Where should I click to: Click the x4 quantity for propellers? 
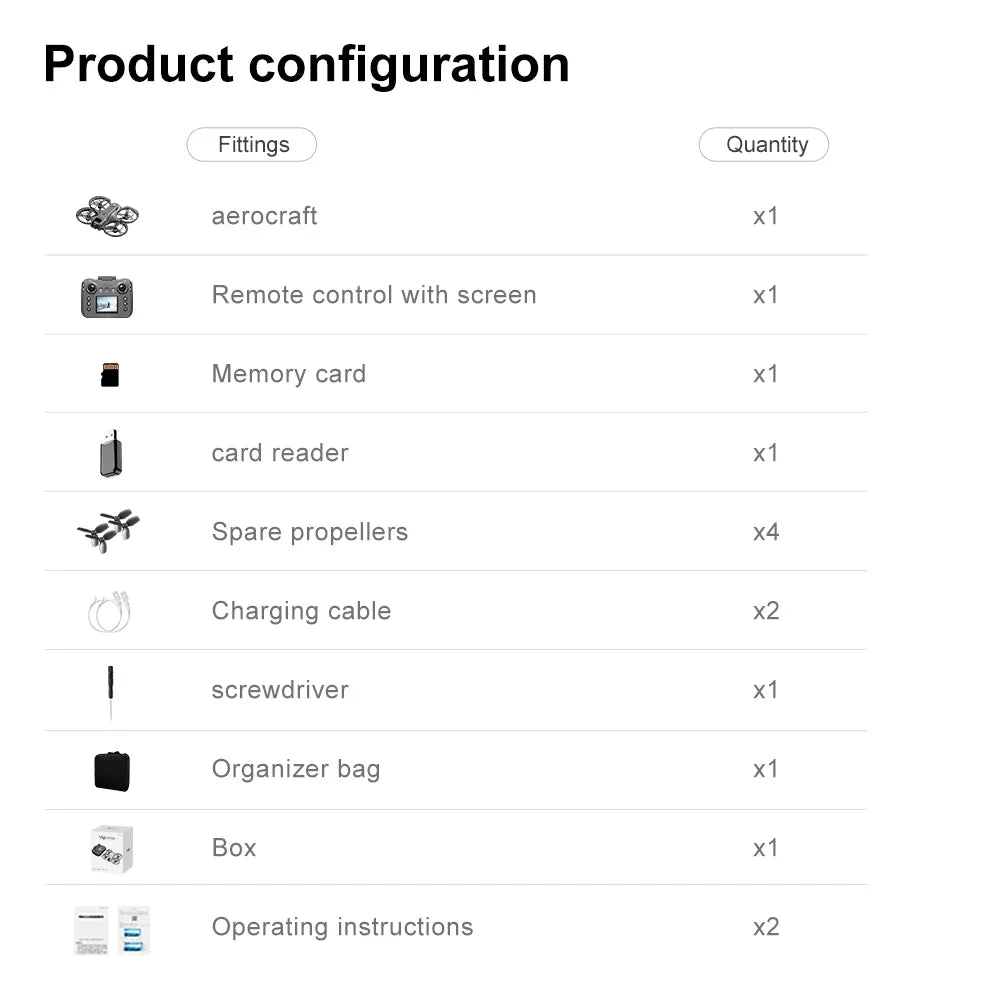tap(766, 532)
